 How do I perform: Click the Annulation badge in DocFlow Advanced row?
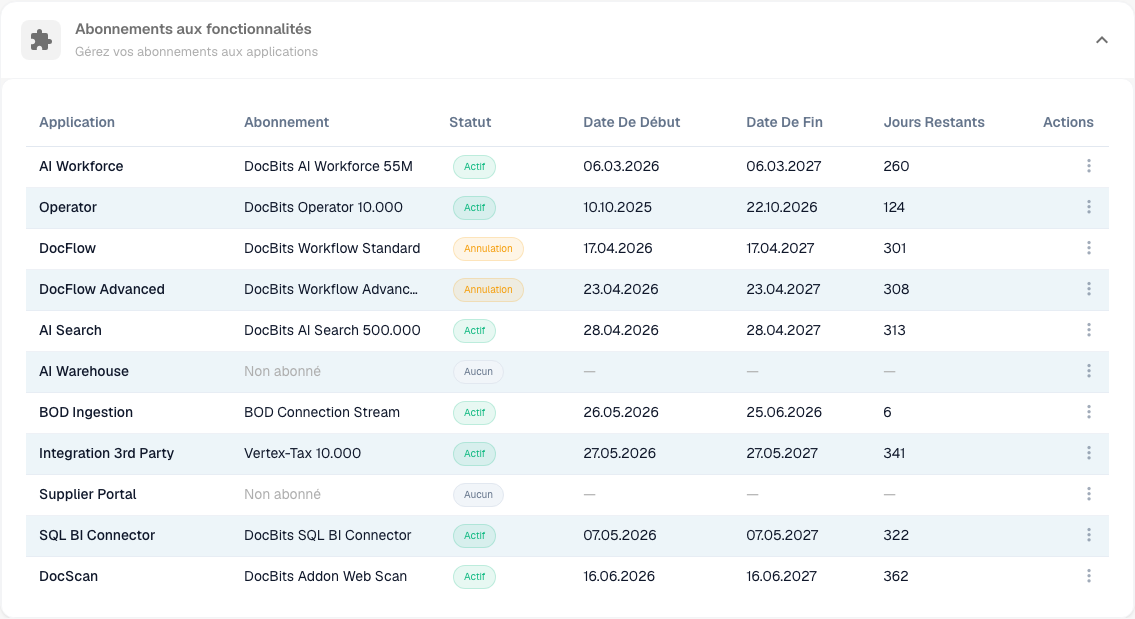(489, 290)
